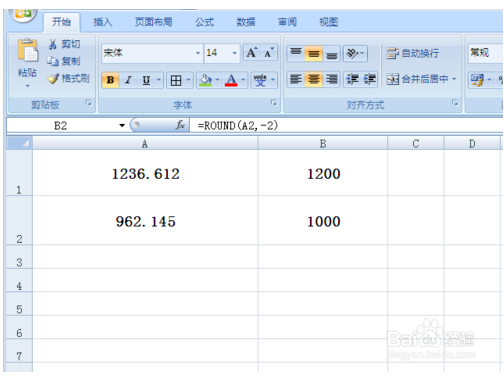The height and width of the screenshot is (382, 504).
Task: Click the Select All corner triangle
Action: pos(20,143)
